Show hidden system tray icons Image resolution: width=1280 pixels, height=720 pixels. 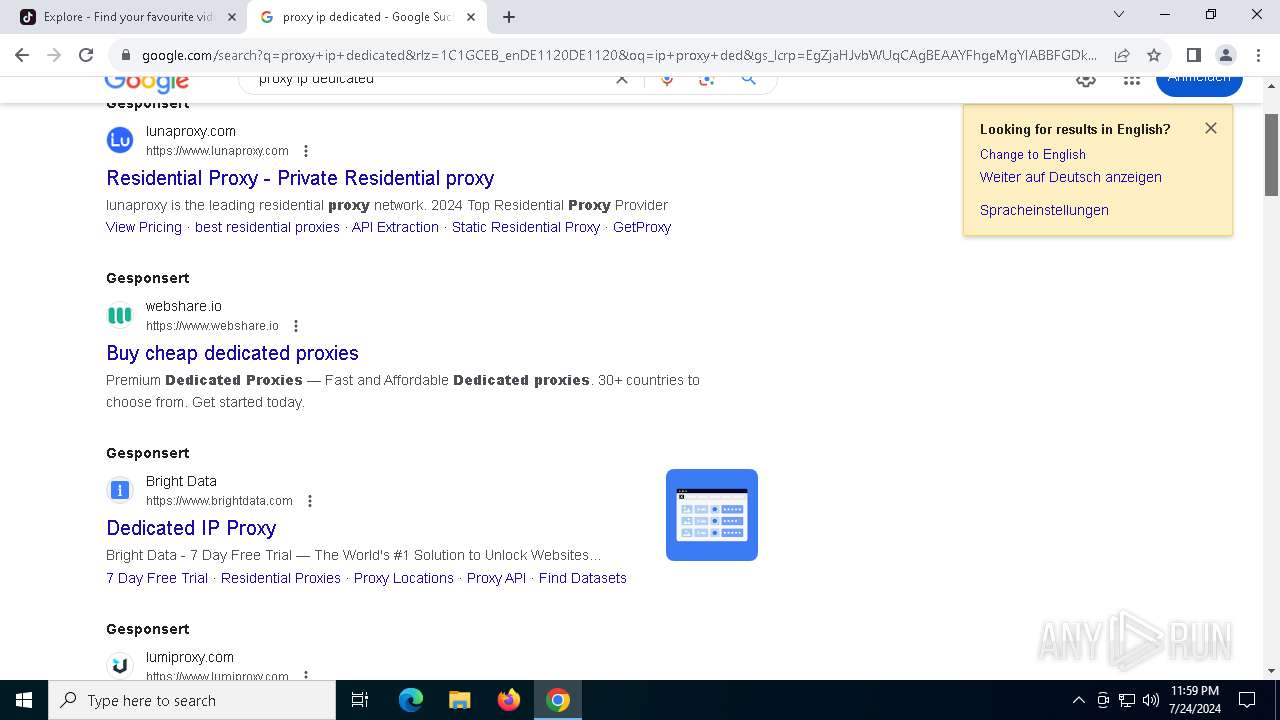tap(1078, 700)
